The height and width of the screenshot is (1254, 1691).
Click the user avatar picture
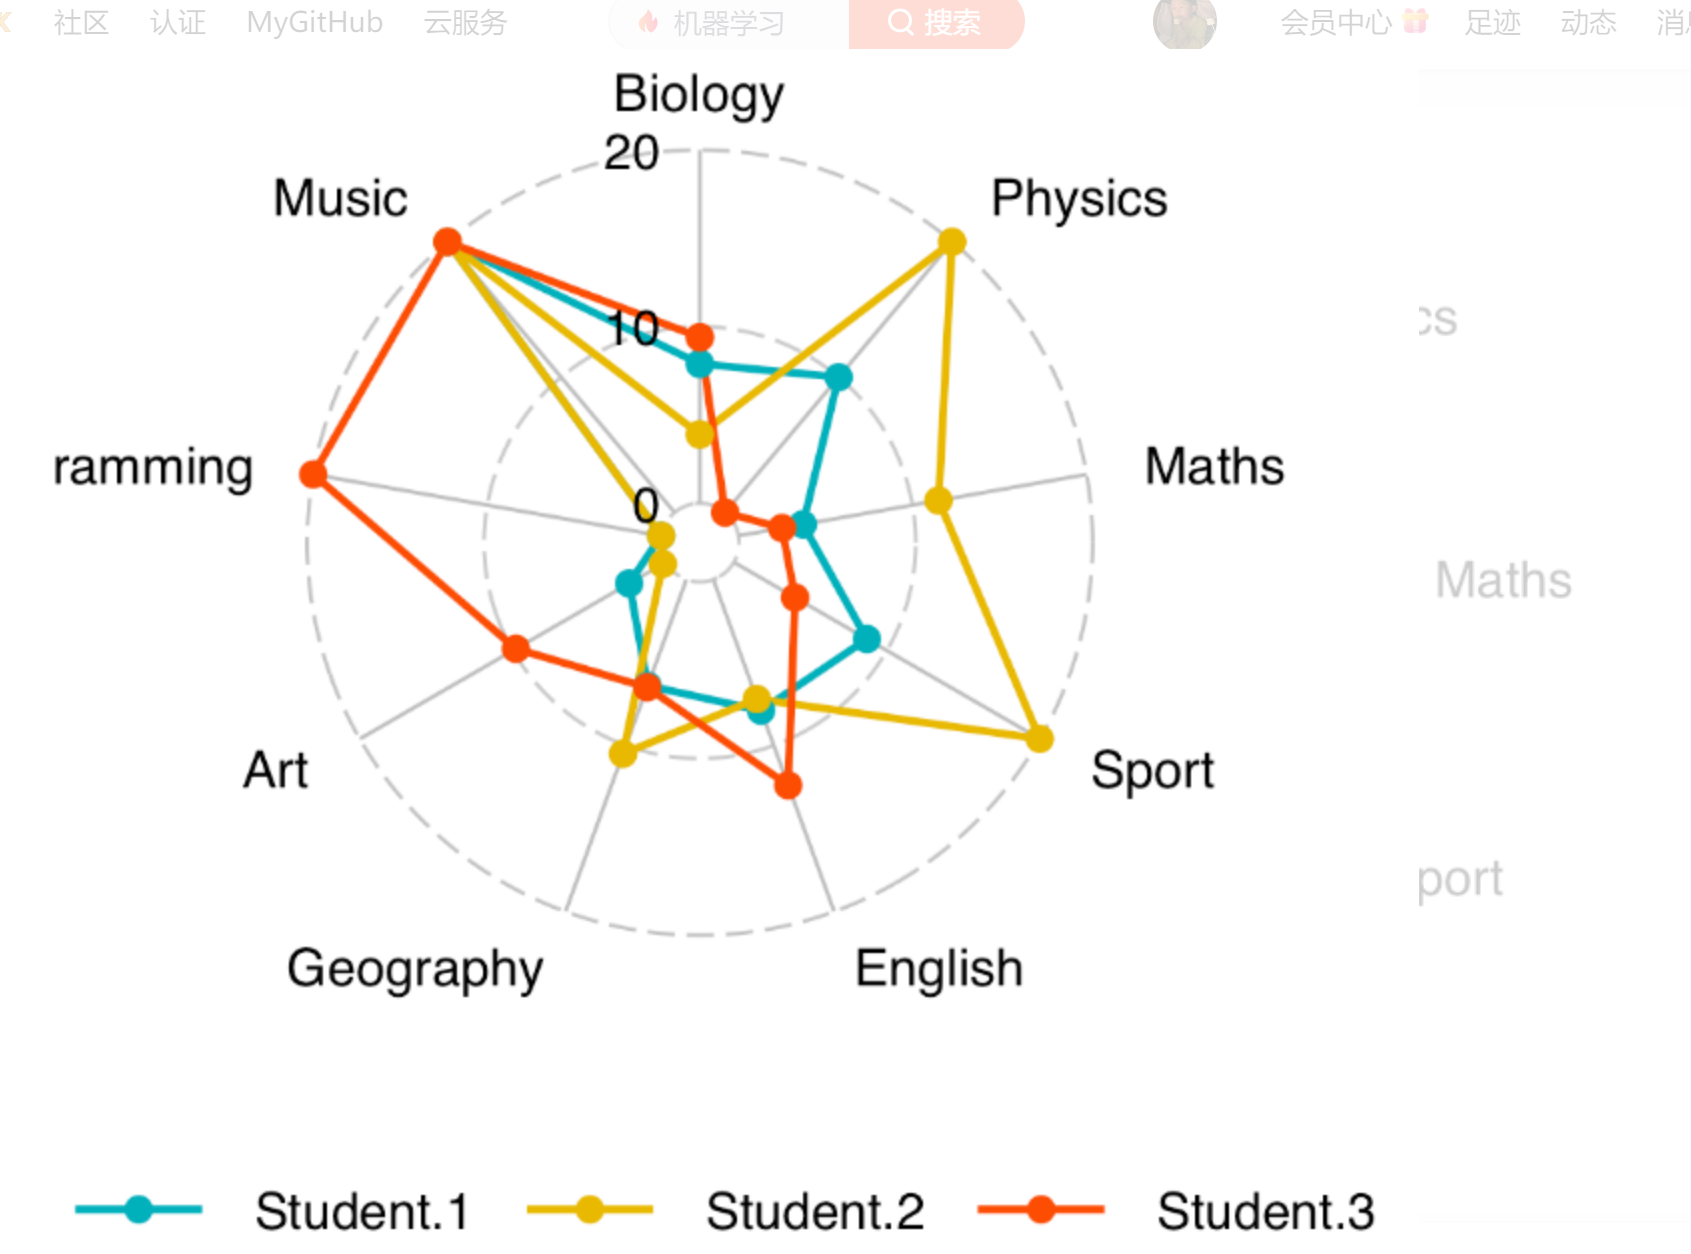pyautogui.click(x=1184, y=22)
